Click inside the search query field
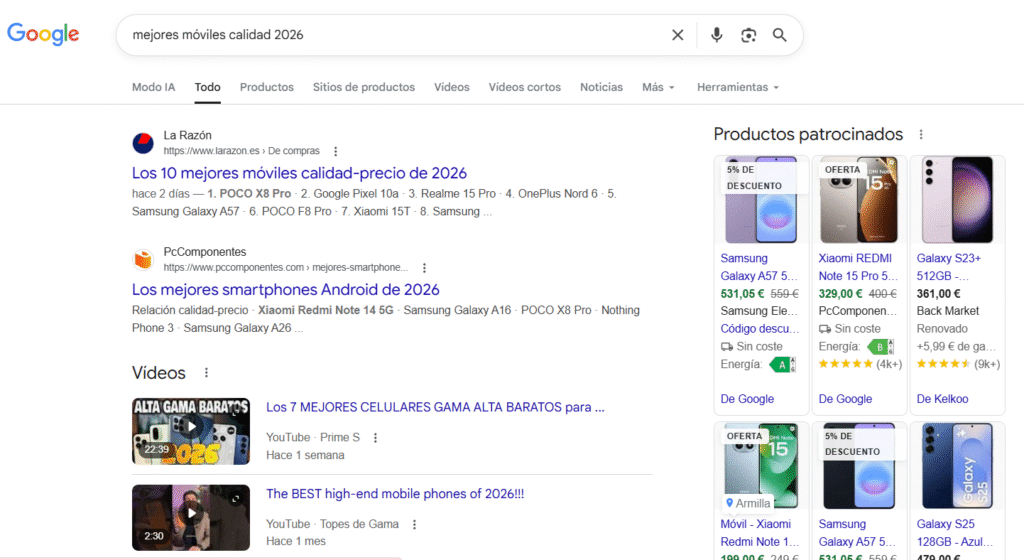 point(392,35)
